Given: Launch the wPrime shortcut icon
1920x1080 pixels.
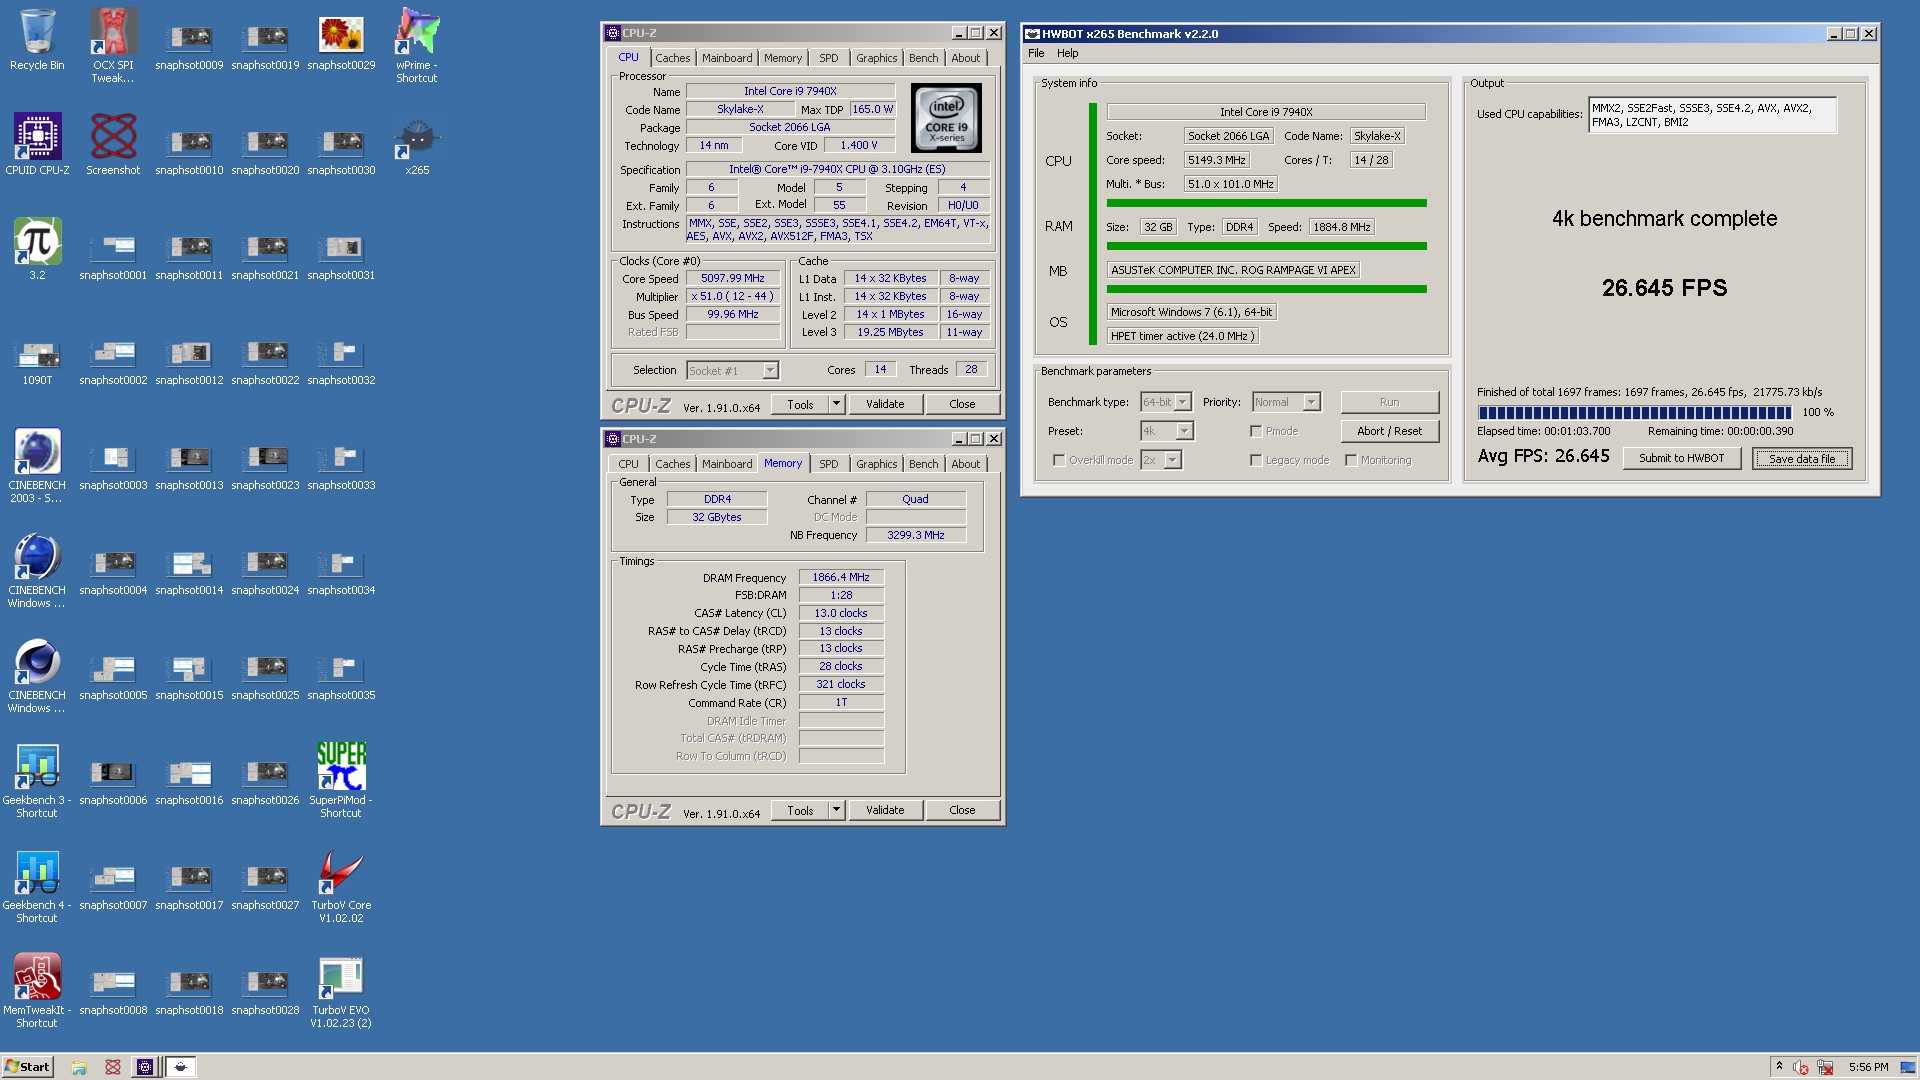Looking at the screenshot, I should click(417, 45).
